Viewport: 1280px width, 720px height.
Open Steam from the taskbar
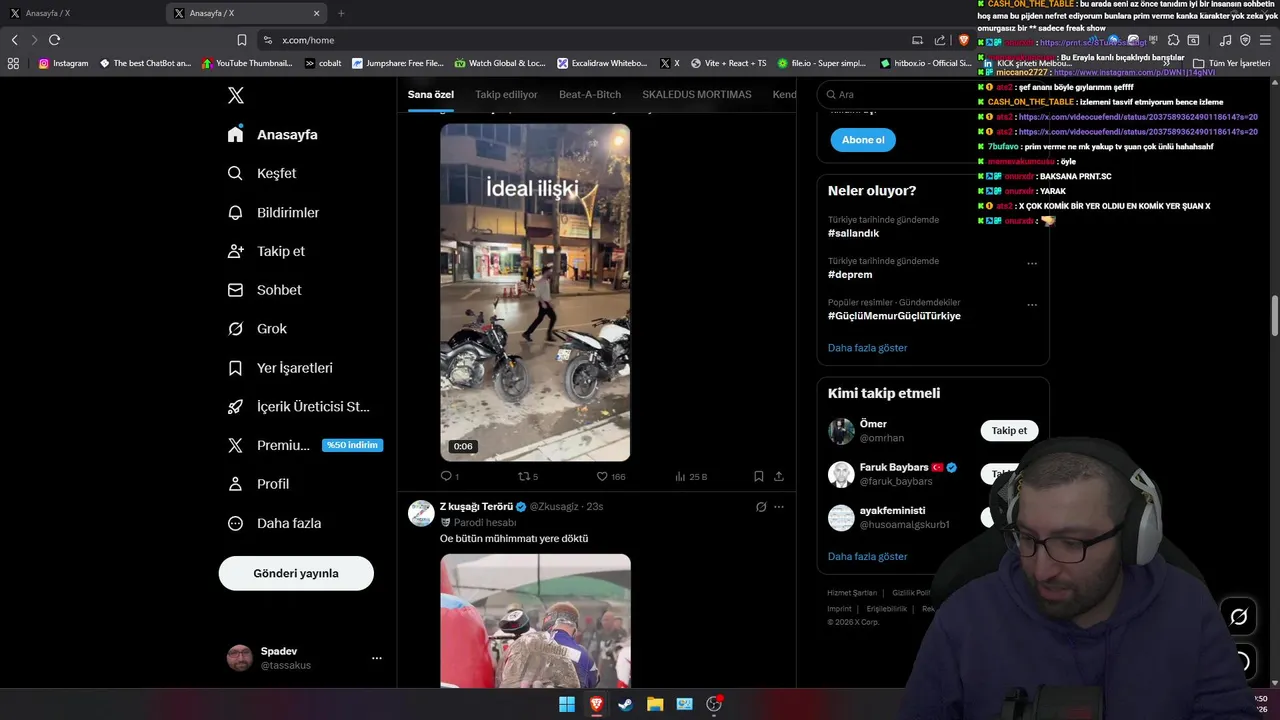(x=625, y=704)
